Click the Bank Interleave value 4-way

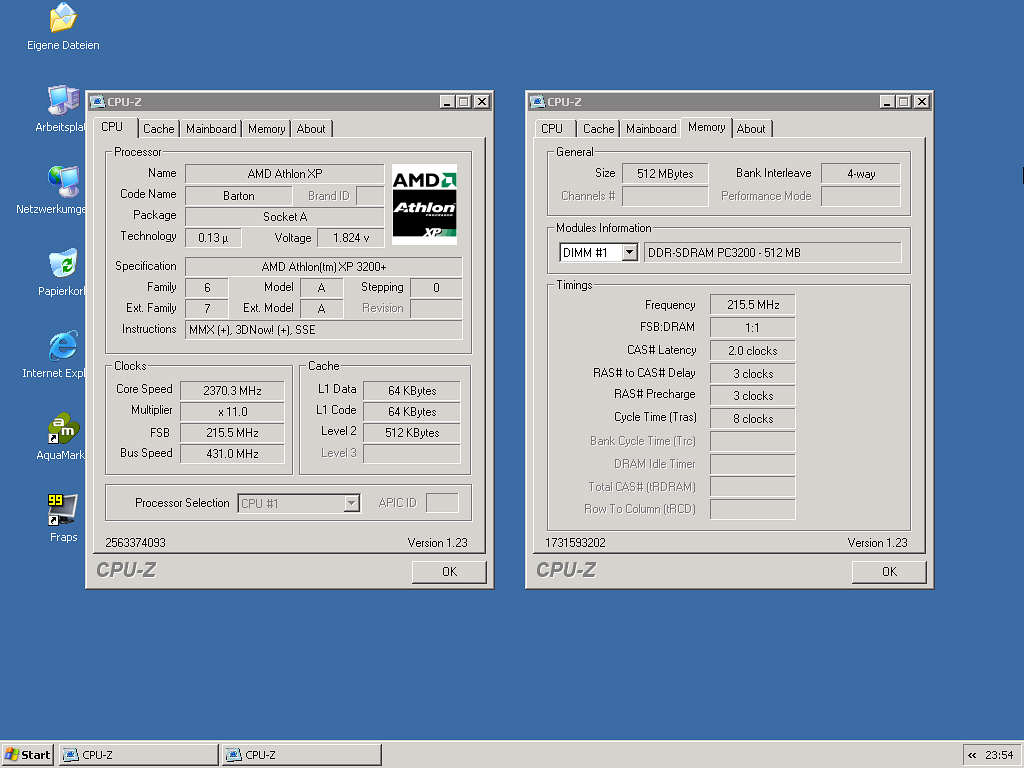click(x=861, y=174)
